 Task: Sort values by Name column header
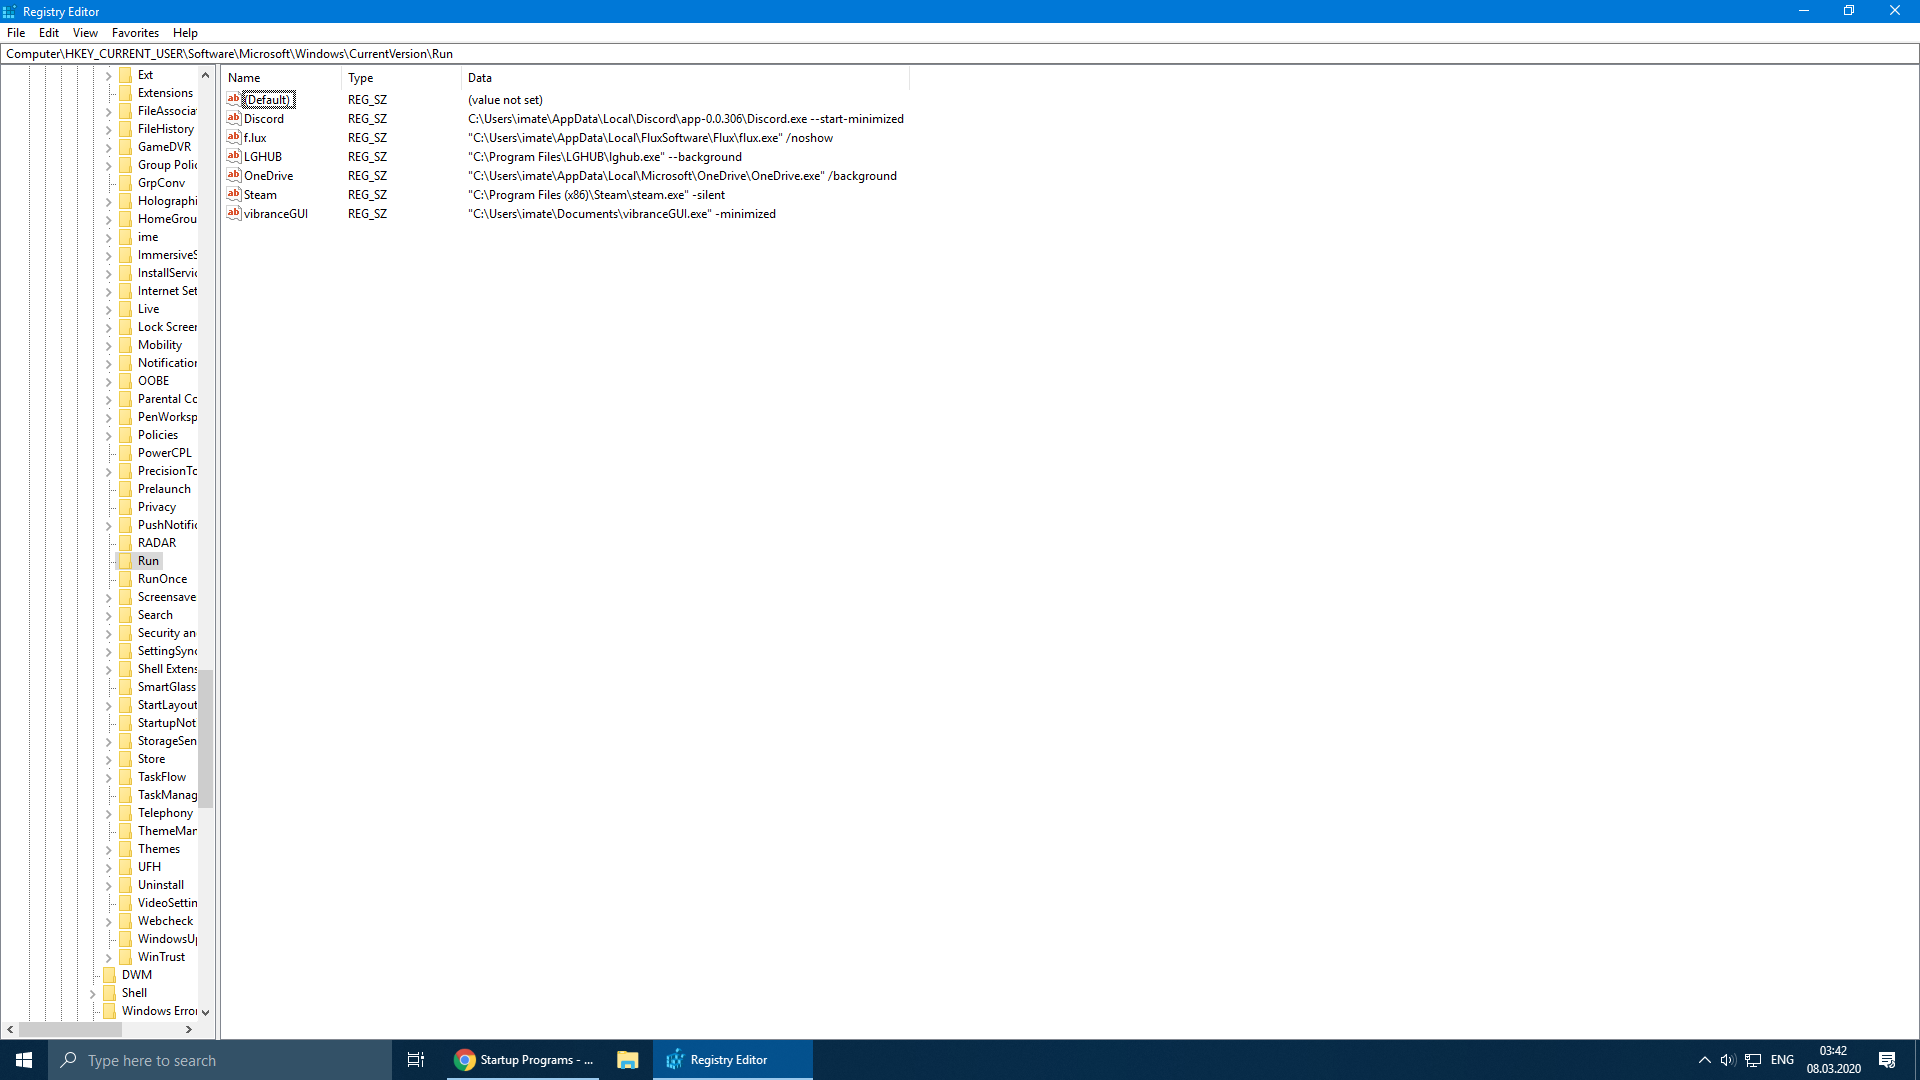[x=282, y=78]
